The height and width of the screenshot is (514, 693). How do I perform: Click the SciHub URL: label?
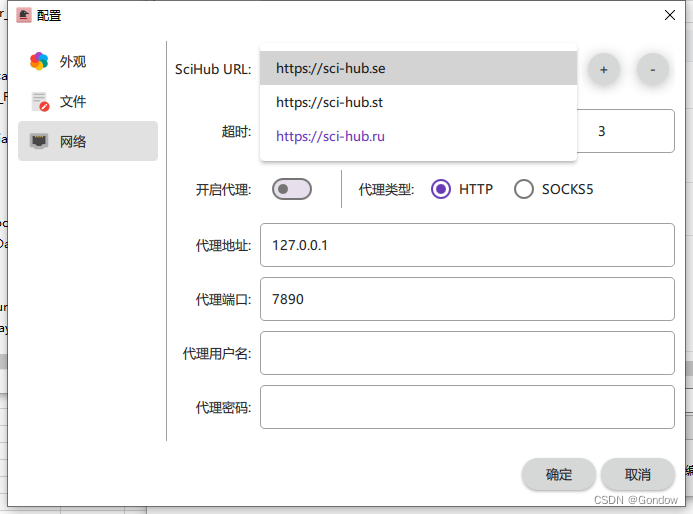click(213, 69)
